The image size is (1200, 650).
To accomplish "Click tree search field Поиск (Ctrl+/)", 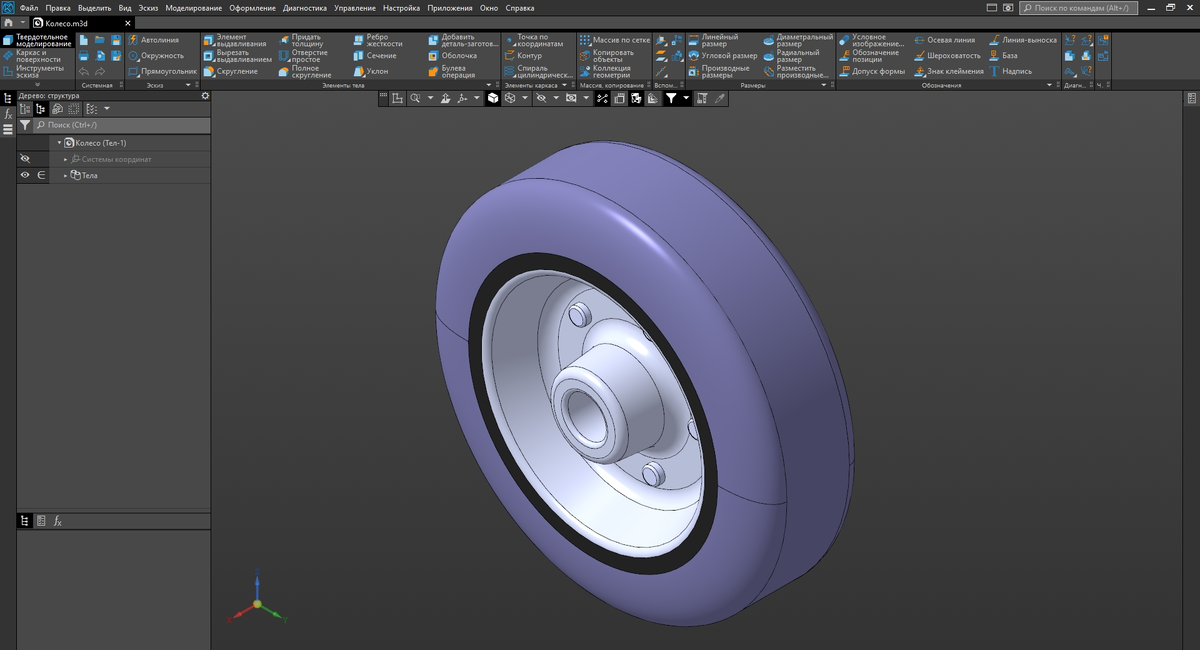I will pyautogui.click(x=121, y=126).
